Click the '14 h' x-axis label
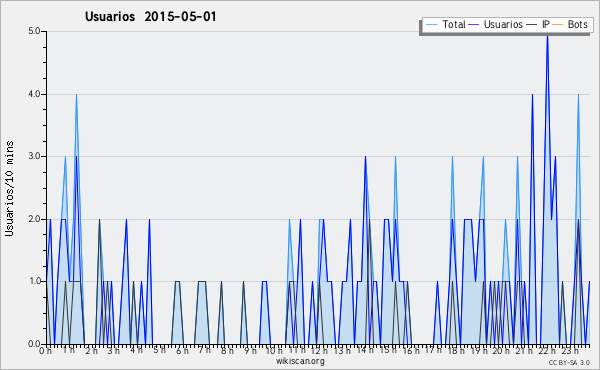Screen dimensions: 600x370 click(x=365, y=350)
